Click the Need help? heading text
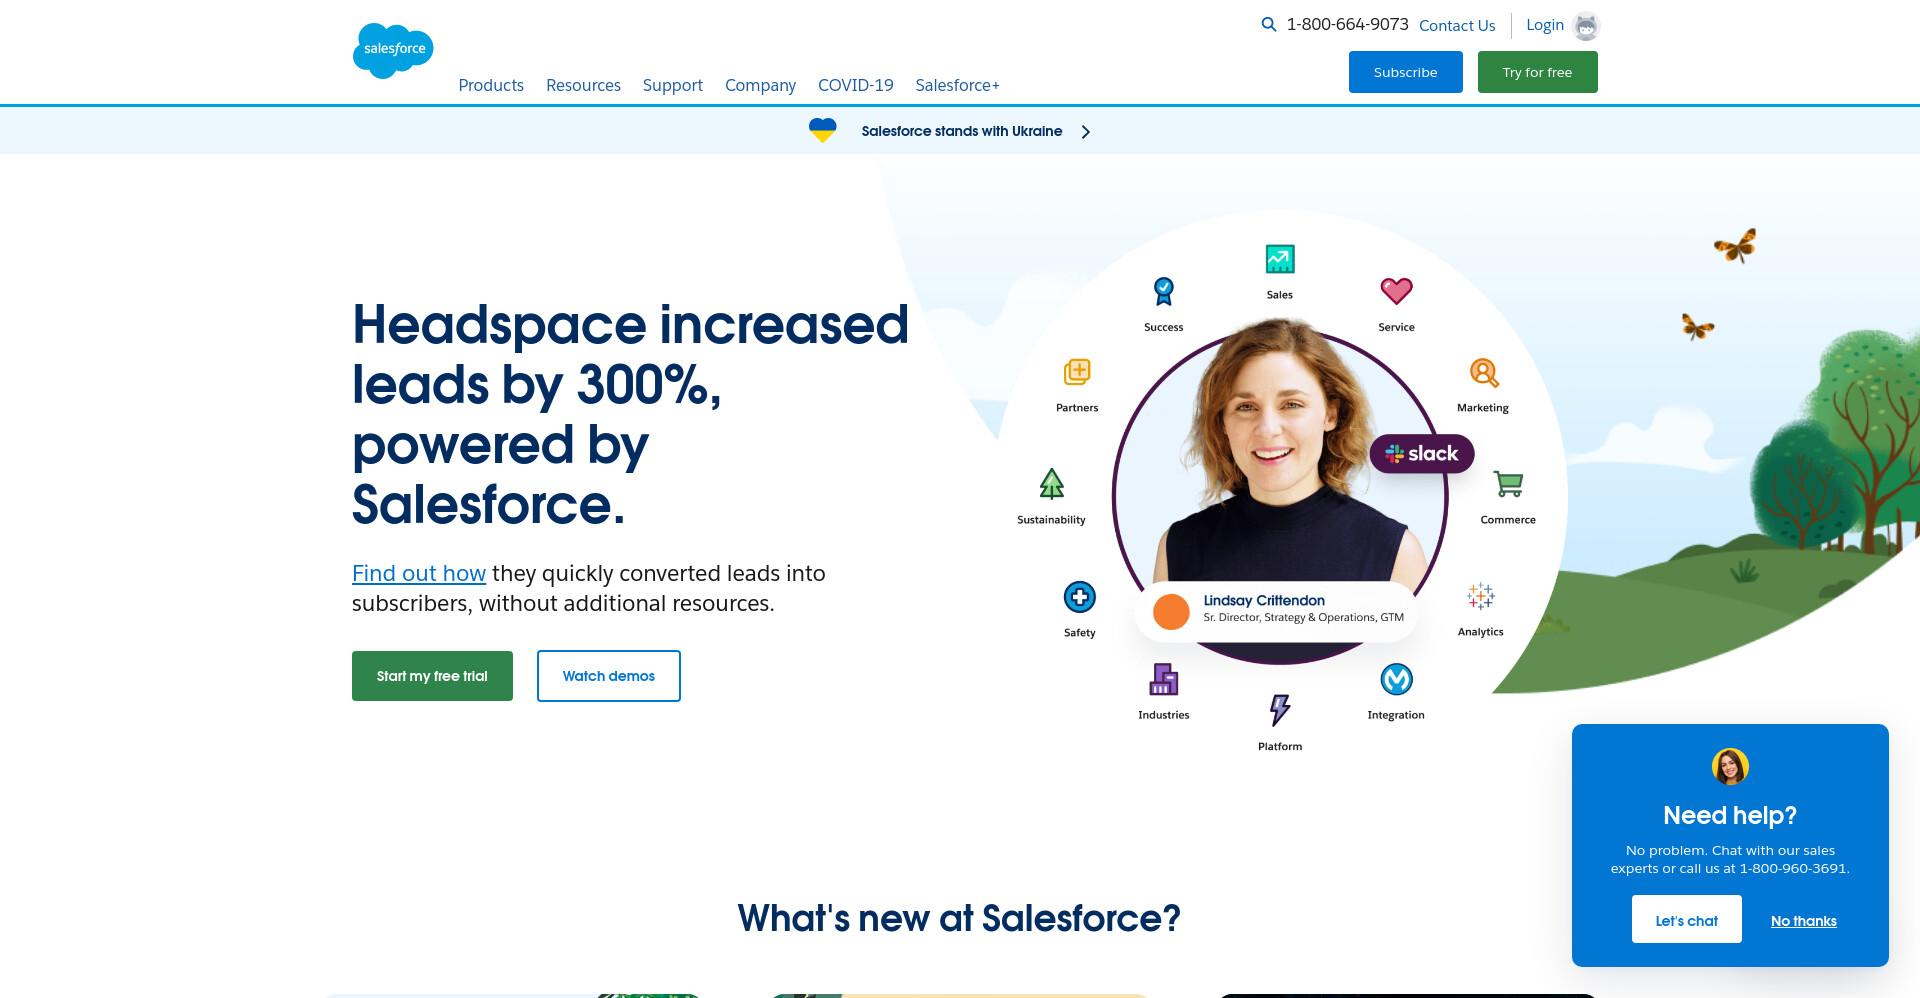Screen dimensions: 1920x998 (1730, 815)
